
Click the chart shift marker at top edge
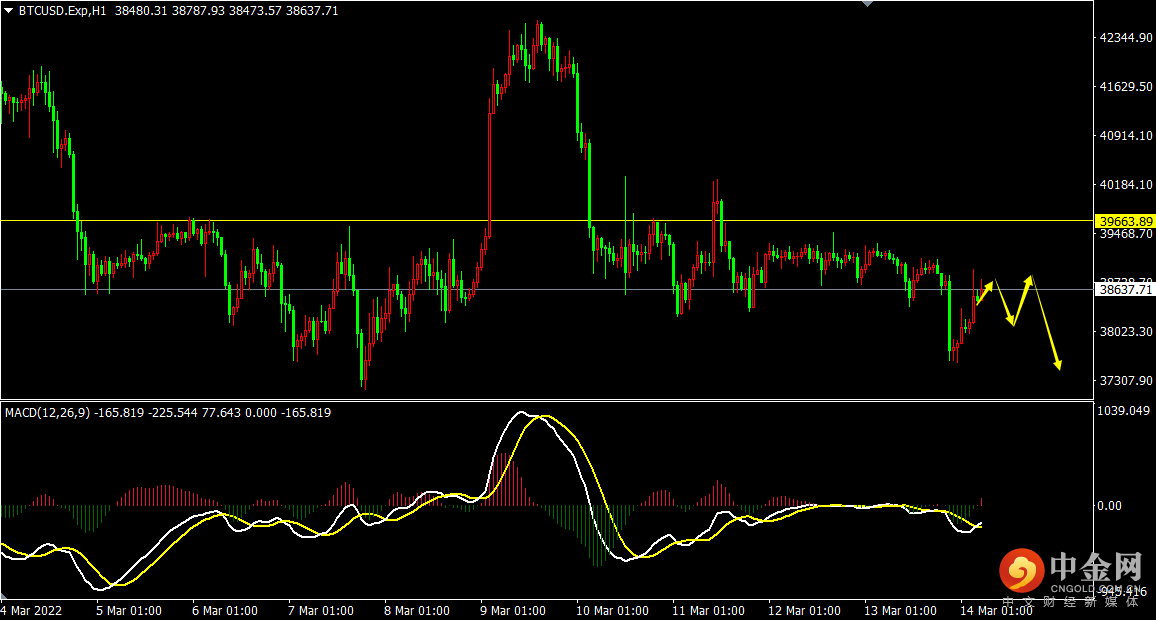point(867,4)
